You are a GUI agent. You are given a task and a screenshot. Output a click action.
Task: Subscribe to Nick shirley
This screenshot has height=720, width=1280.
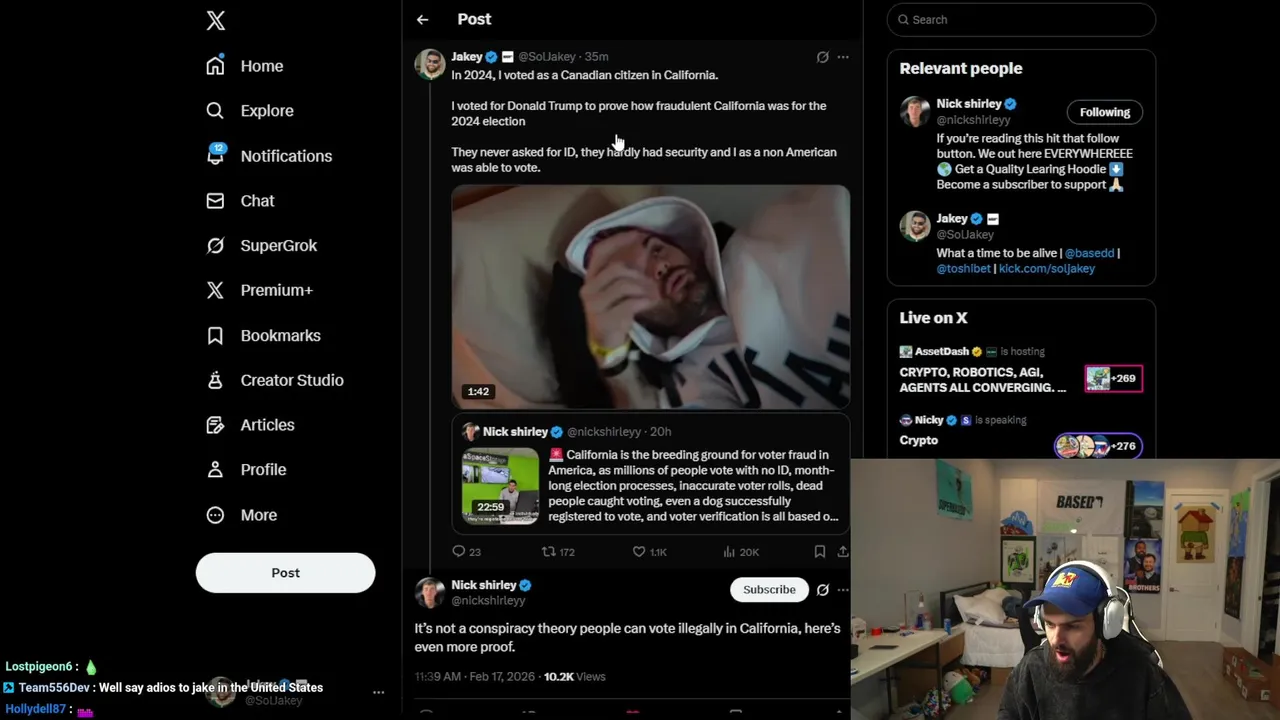(769, 589)
